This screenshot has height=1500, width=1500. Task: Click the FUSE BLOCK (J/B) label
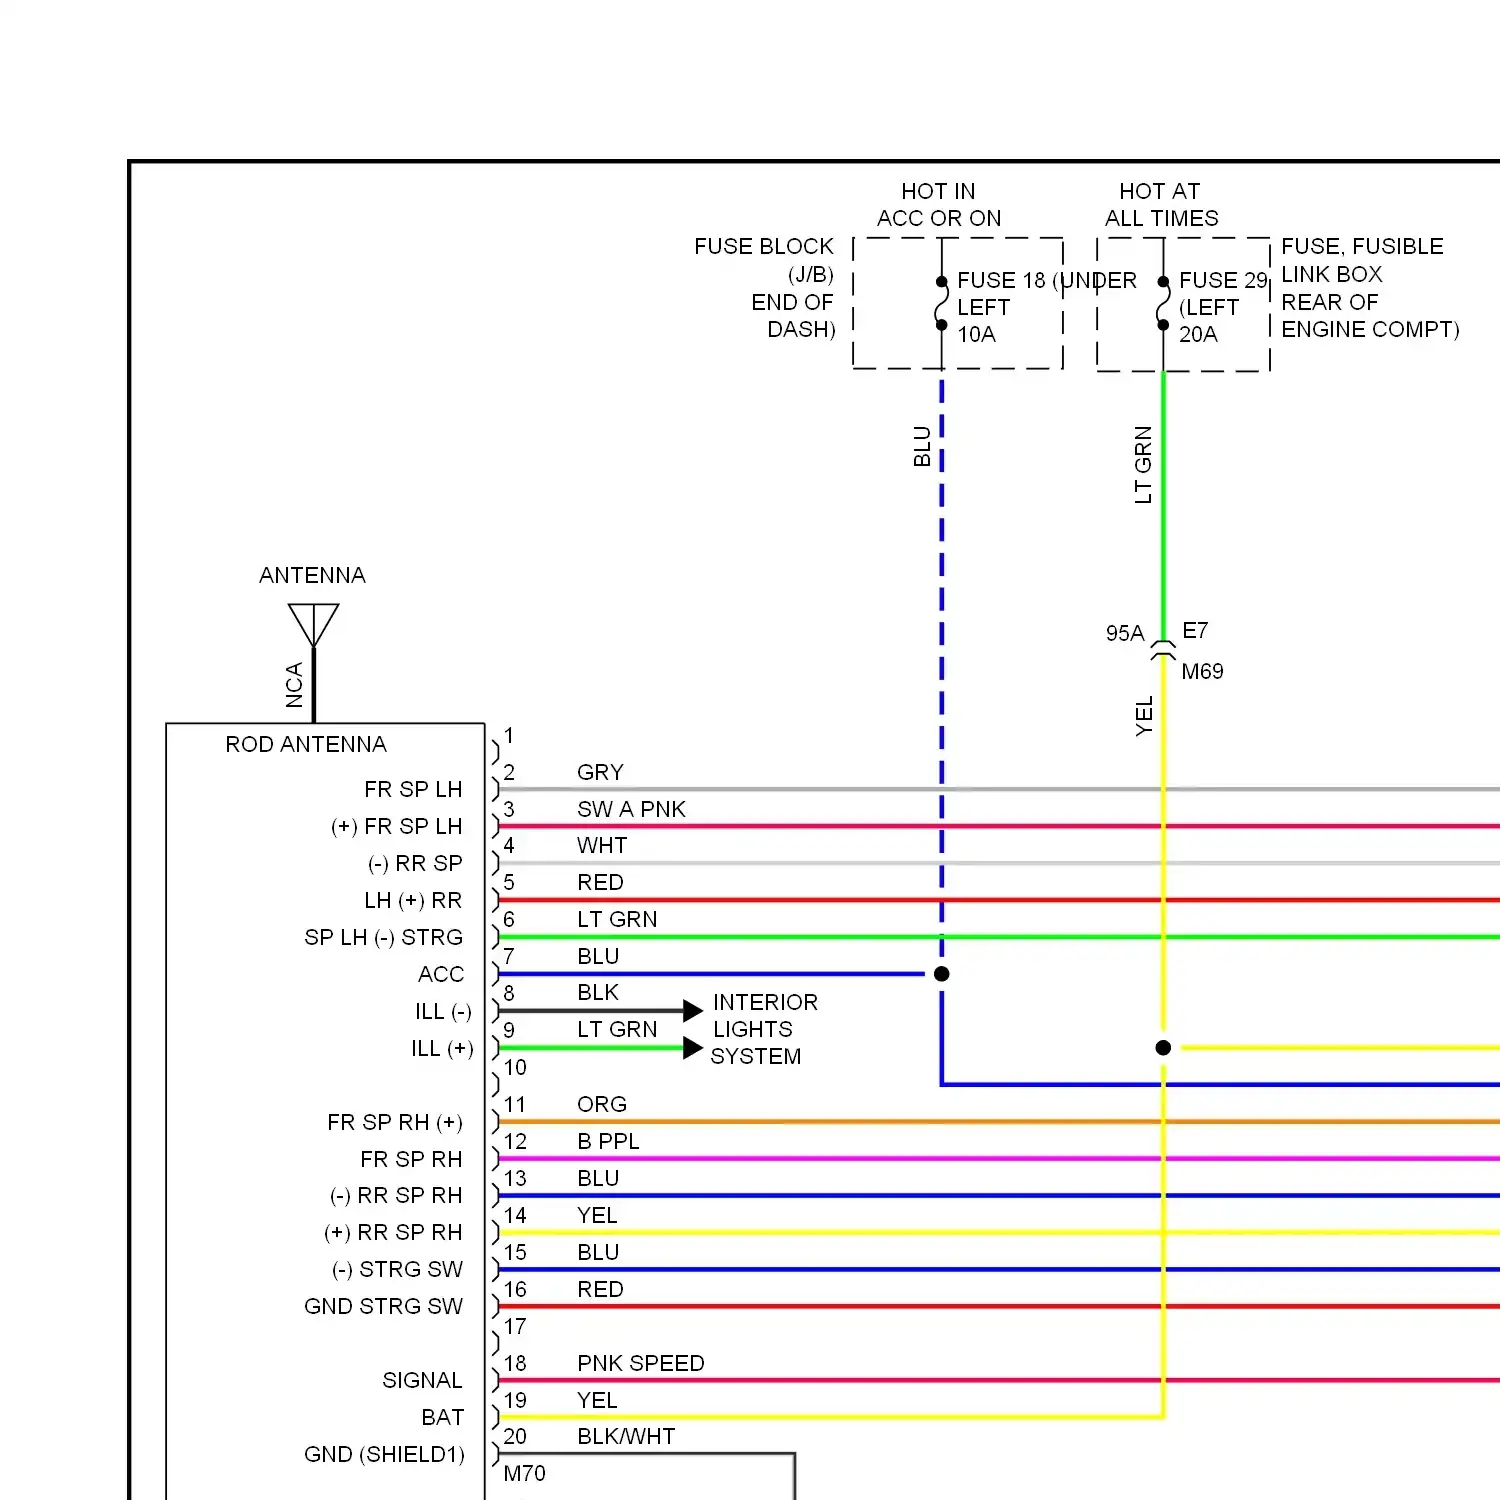765,260
